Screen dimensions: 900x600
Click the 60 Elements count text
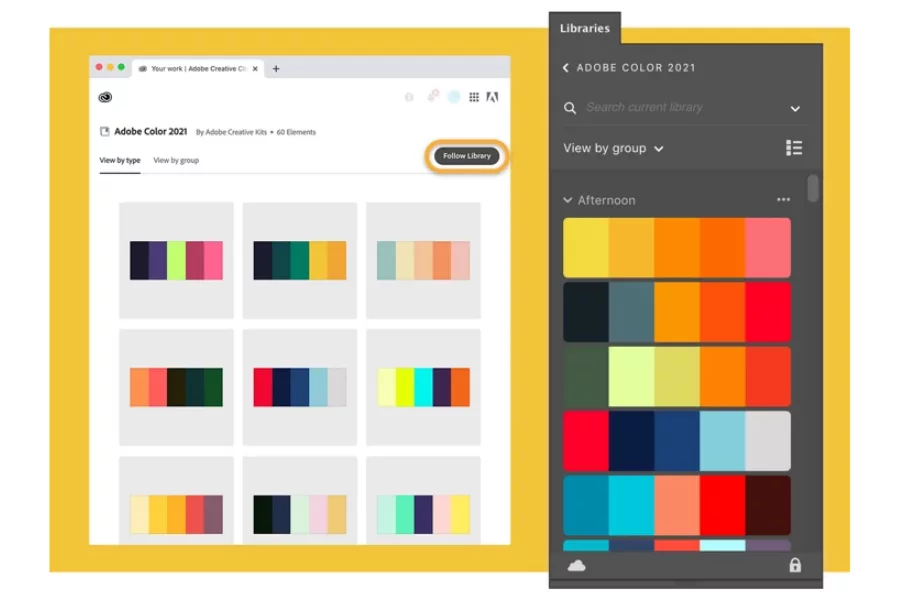click(x=296, y=132)
